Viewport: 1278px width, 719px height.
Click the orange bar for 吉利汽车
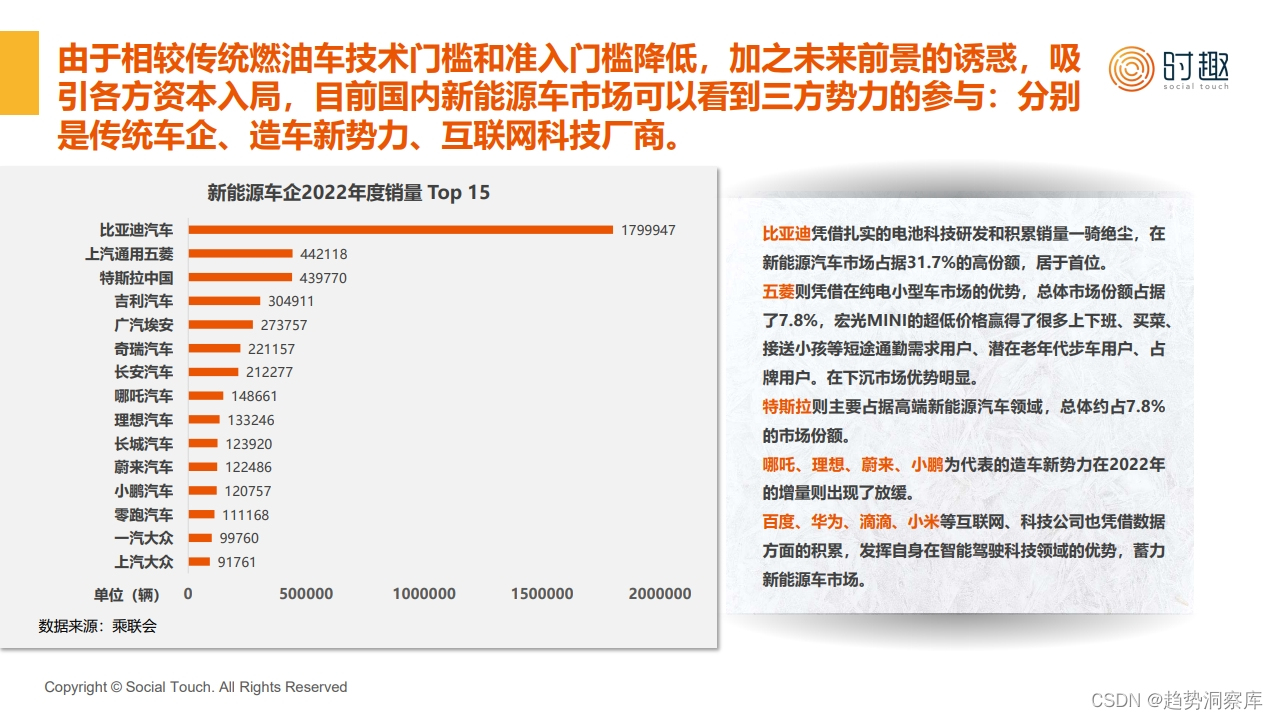pos(225,301)
